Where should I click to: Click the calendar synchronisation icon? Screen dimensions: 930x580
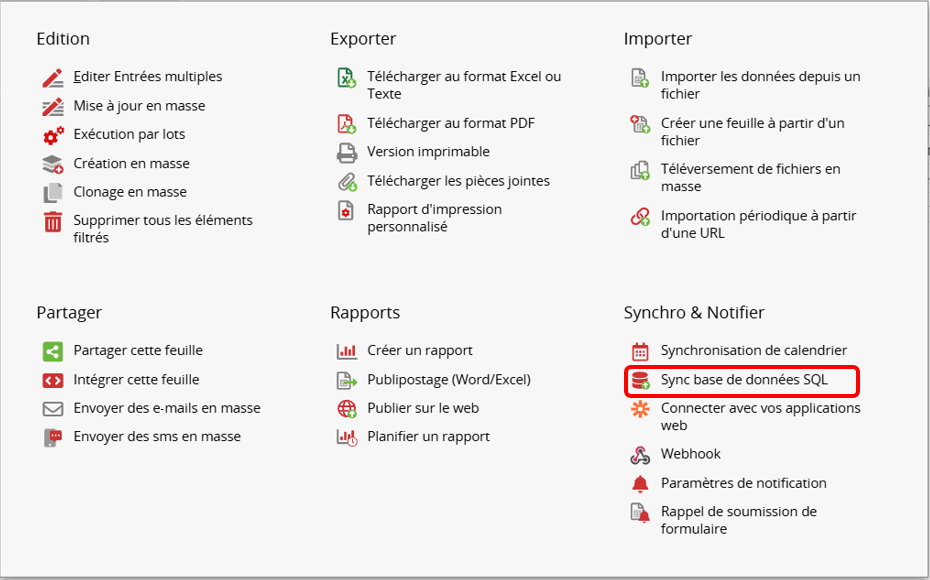click(x=640, y=352)
